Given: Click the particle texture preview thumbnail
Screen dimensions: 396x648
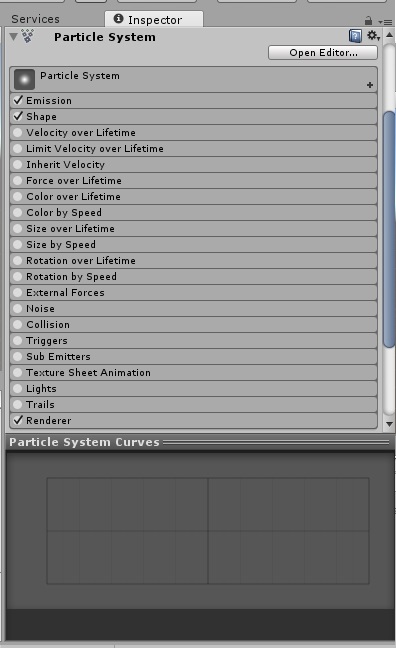Looking at the screenshot, I should [24, 79].
